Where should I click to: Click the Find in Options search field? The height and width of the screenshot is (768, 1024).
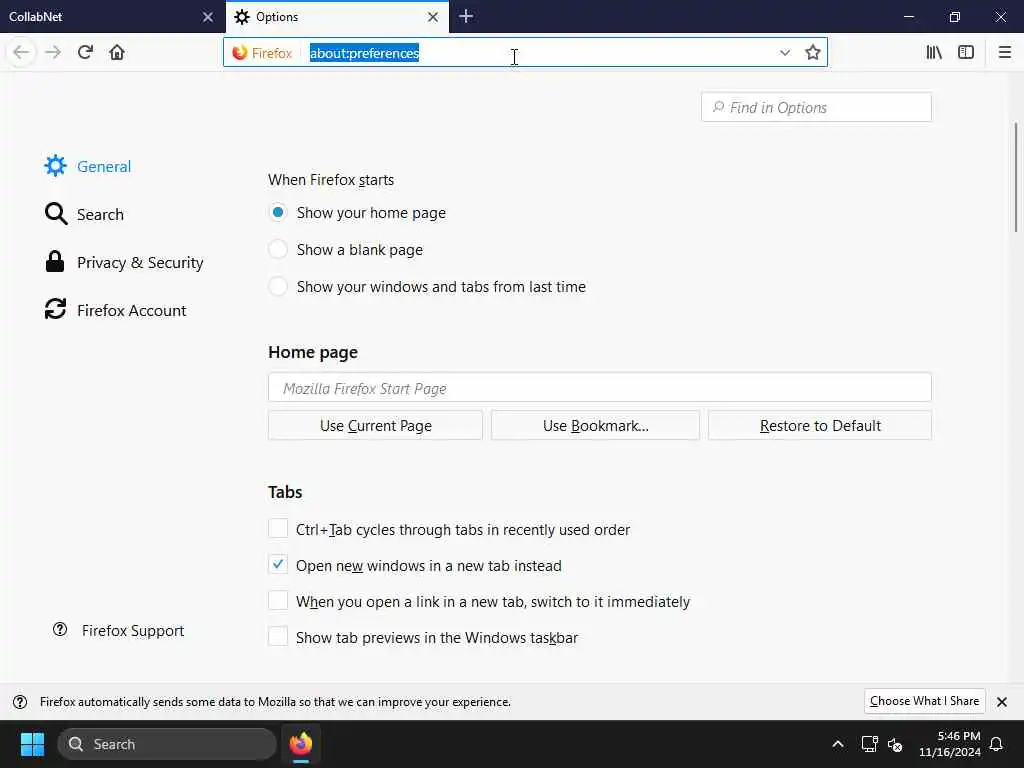coord(816,107)
